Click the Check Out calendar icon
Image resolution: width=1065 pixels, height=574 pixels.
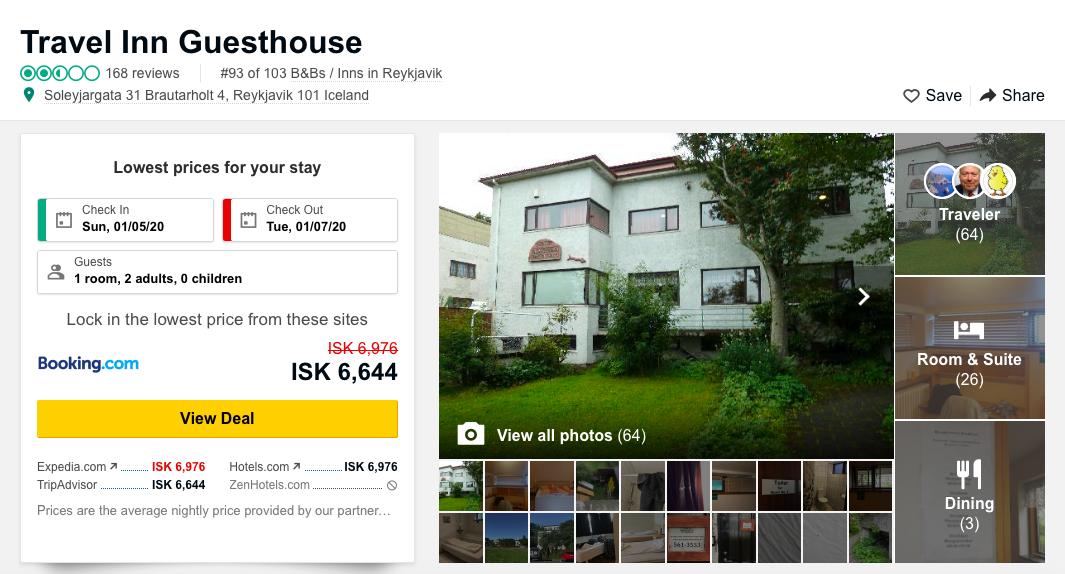pos(249,219)
